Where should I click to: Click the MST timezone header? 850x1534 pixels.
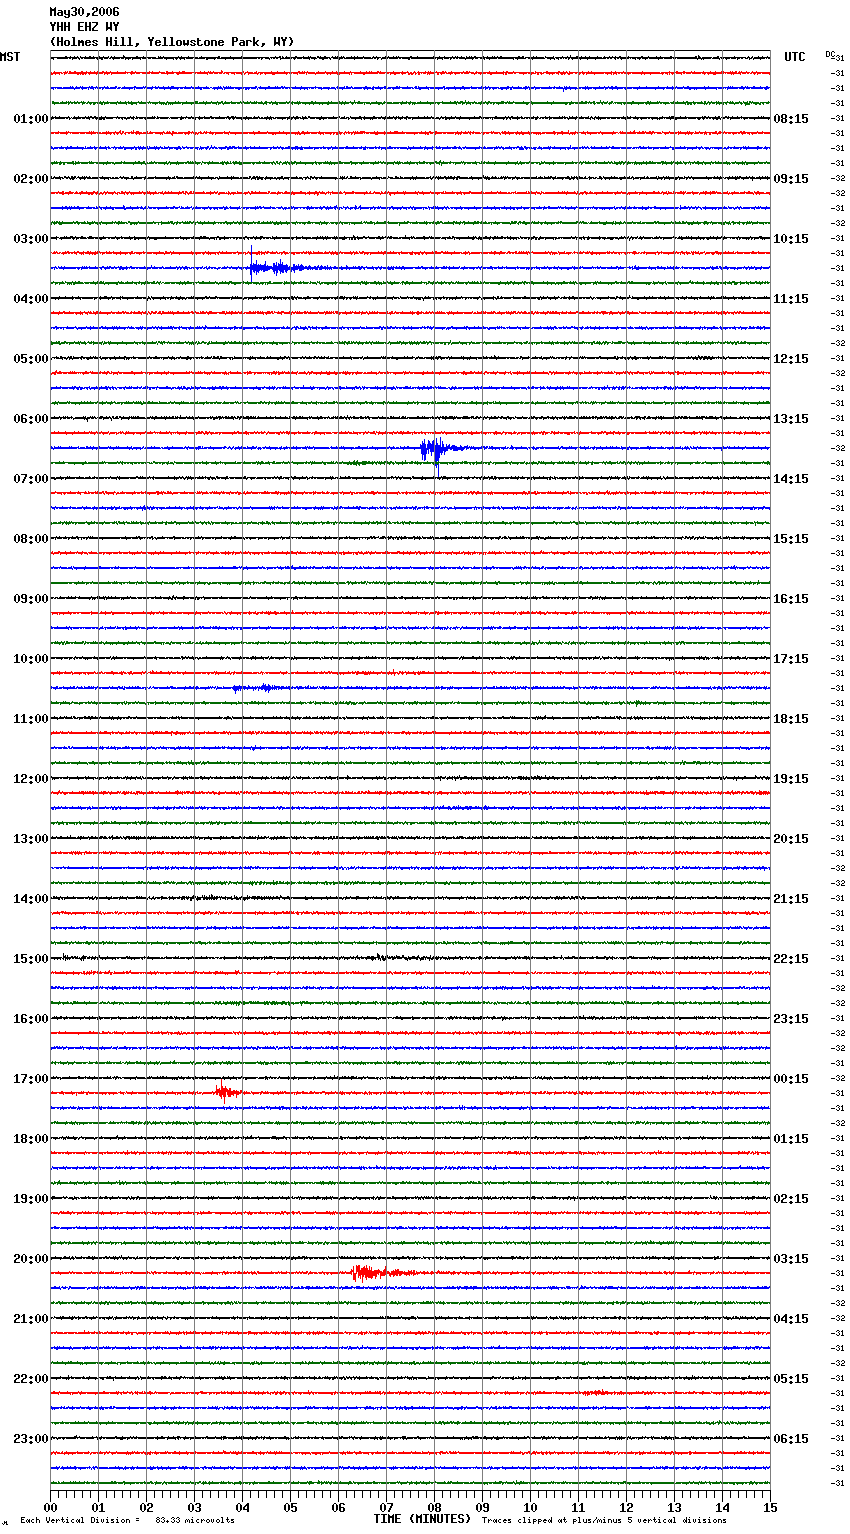click(x=10, y=57)
